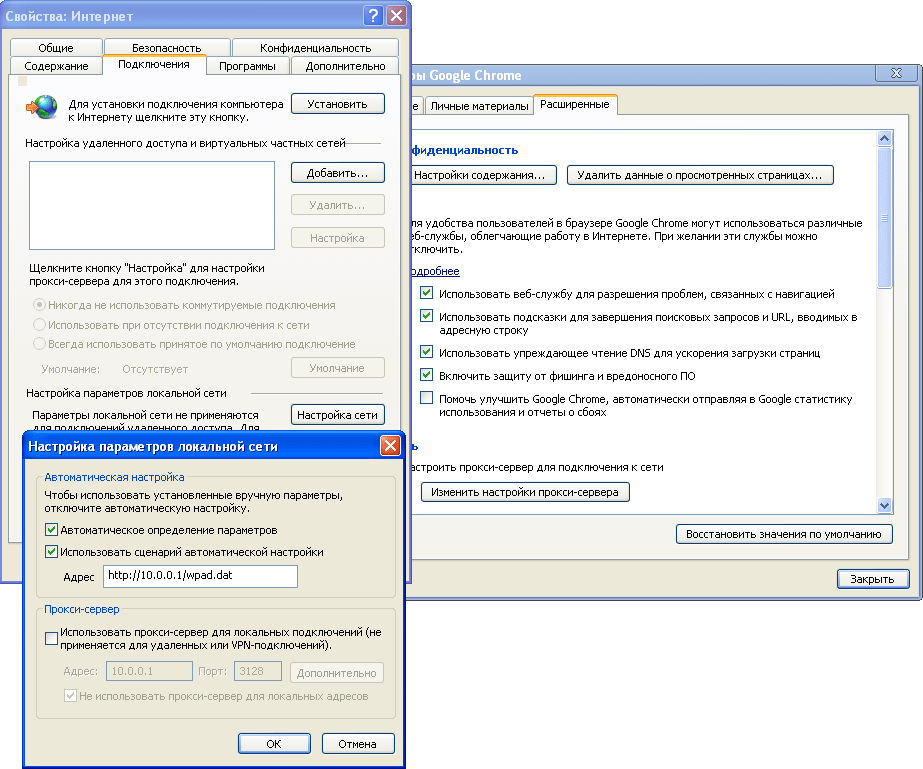The width and height of the screenshot is (923, 769).
Task: Click the globe connection wizard icon
Action: 42,105
